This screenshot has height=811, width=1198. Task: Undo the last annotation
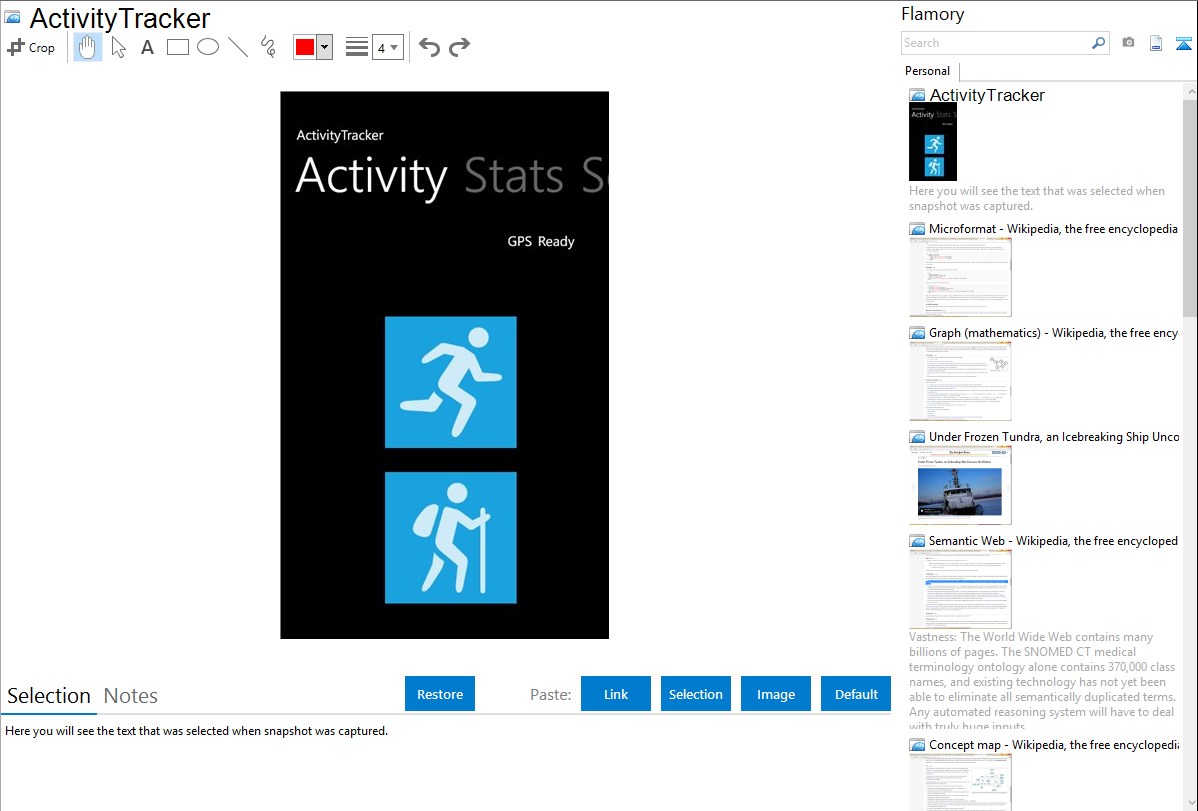point(429,47)
